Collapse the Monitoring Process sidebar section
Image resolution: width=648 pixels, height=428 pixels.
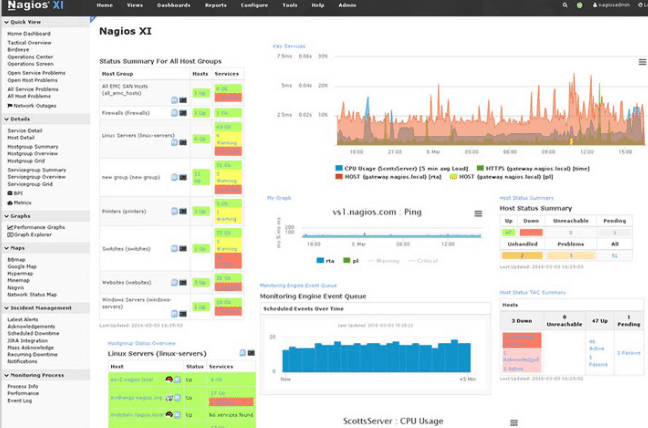(45, 376)
